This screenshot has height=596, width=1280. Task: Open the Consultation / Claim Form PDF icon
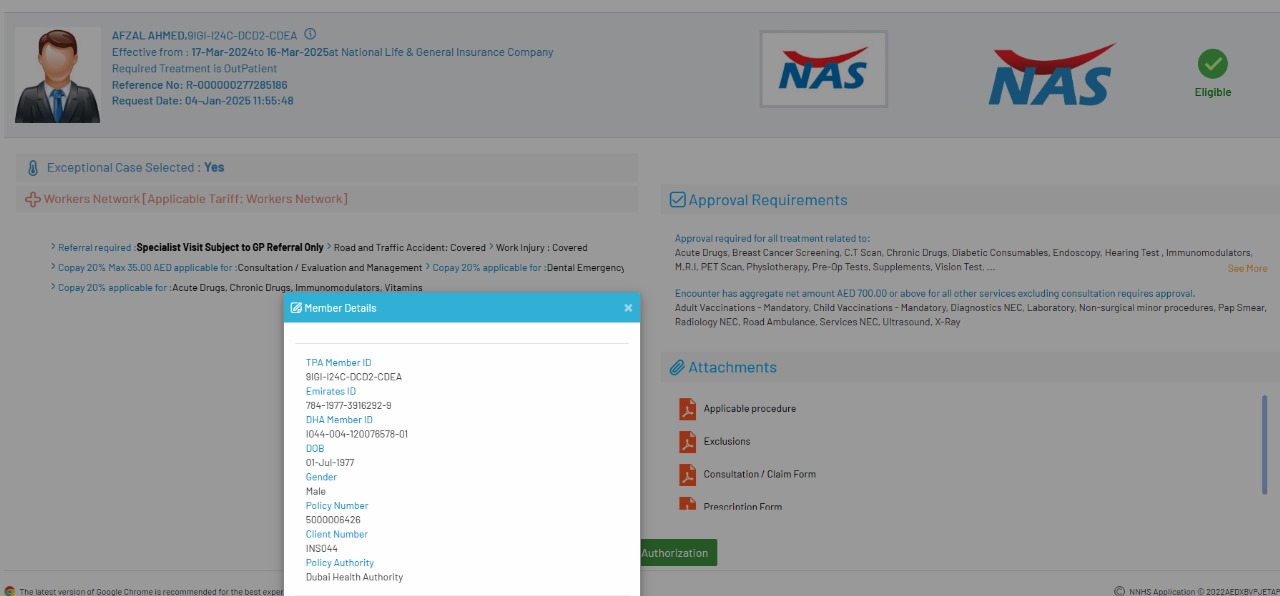point(687,475)
